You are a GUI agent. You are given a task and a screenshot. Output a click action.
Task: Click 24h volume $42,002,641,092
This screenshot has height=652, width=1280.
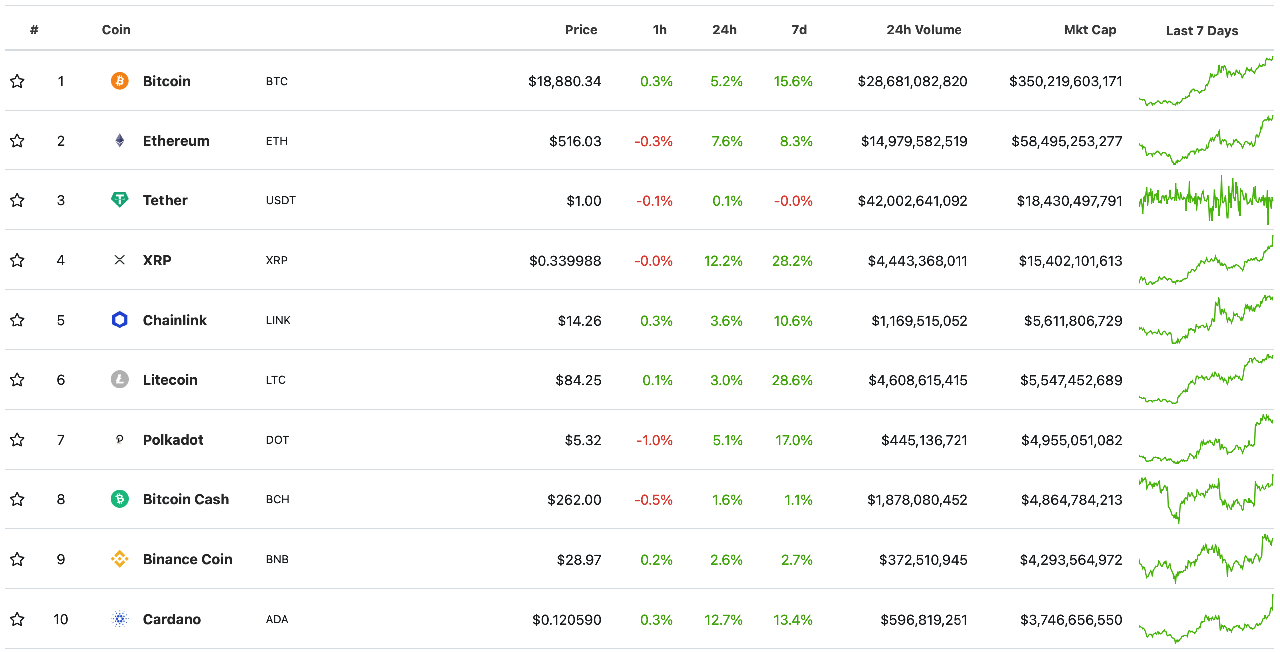click(913, 200)
